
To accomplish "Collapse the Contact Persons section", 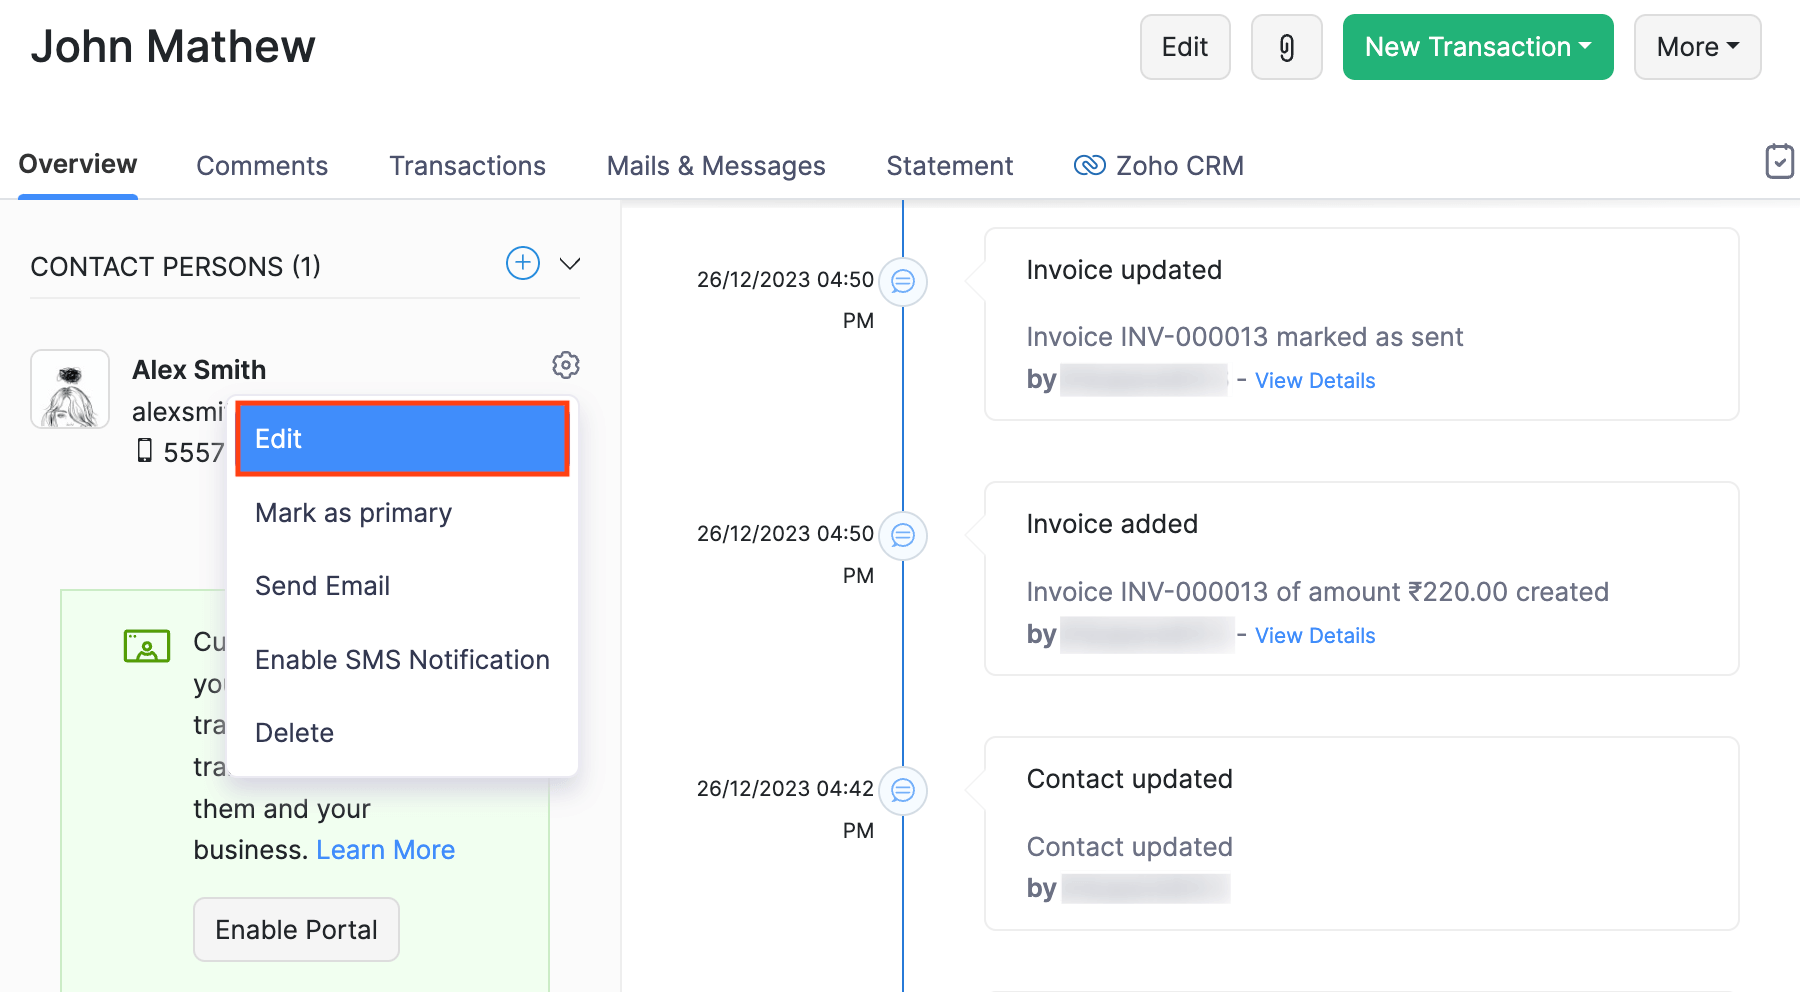I will (569, 264).
